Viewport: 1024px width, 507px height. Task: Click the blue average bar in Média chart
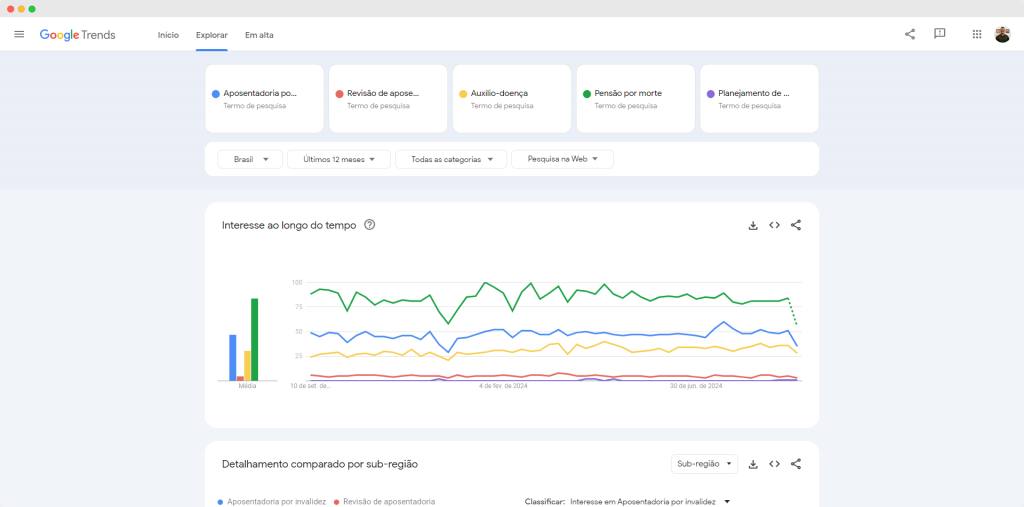click(232, 358)
